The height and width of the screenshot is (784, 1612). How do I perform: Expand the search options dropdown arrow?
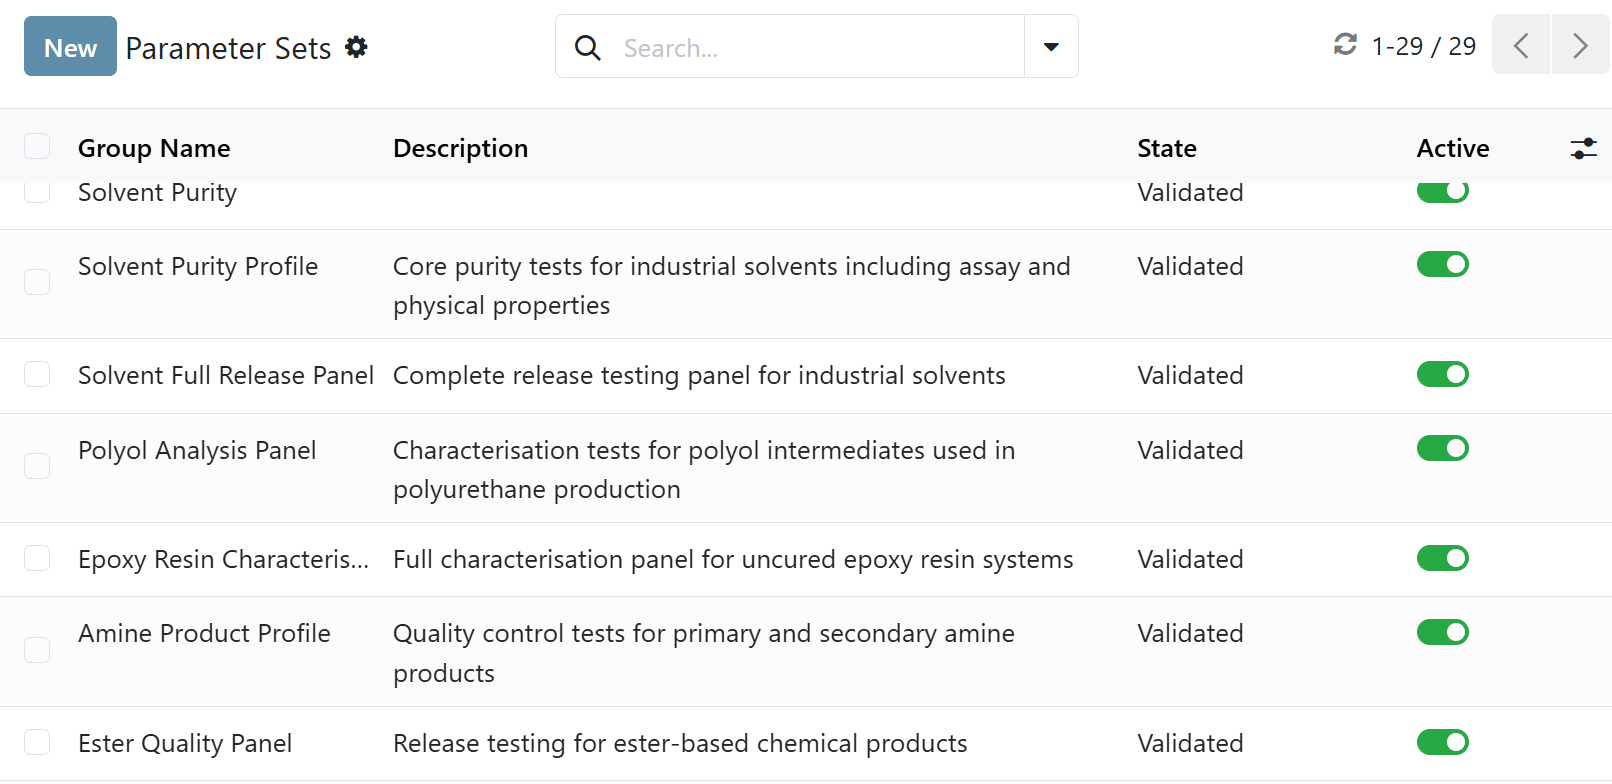pos(1051,47)
